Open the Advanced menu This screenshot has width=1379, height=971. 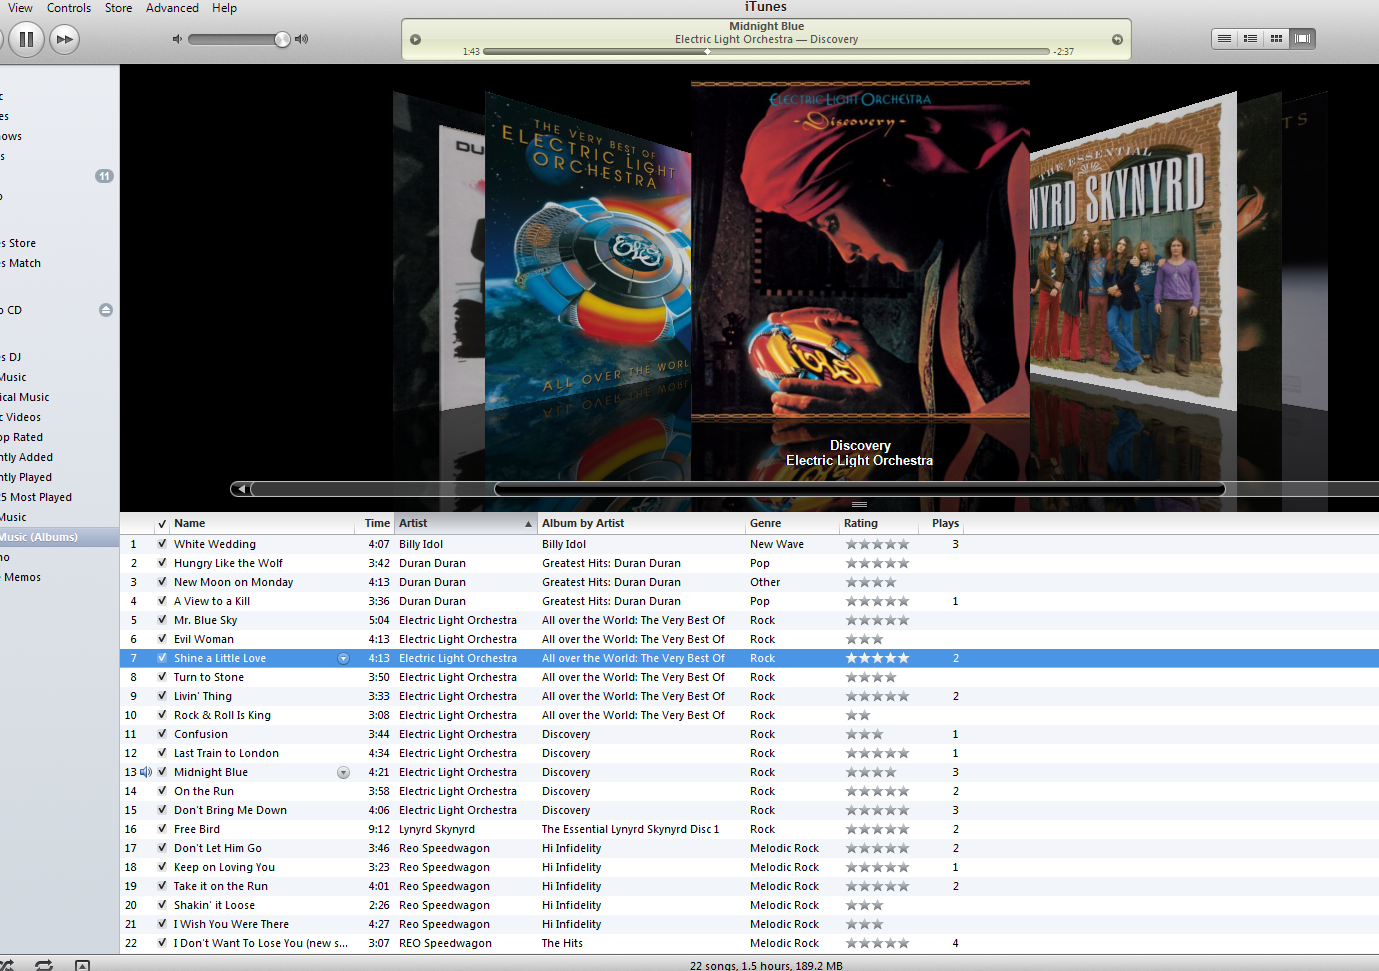coord(172,8)
